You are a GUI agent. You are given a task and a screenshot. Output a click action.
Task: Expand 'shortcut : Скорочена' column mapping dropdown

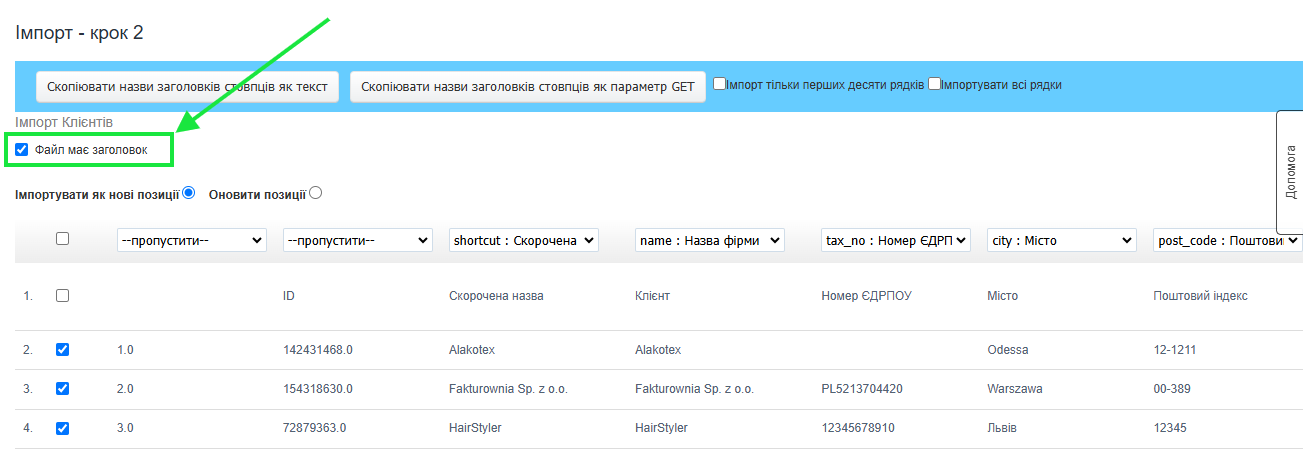coord(524,240)
